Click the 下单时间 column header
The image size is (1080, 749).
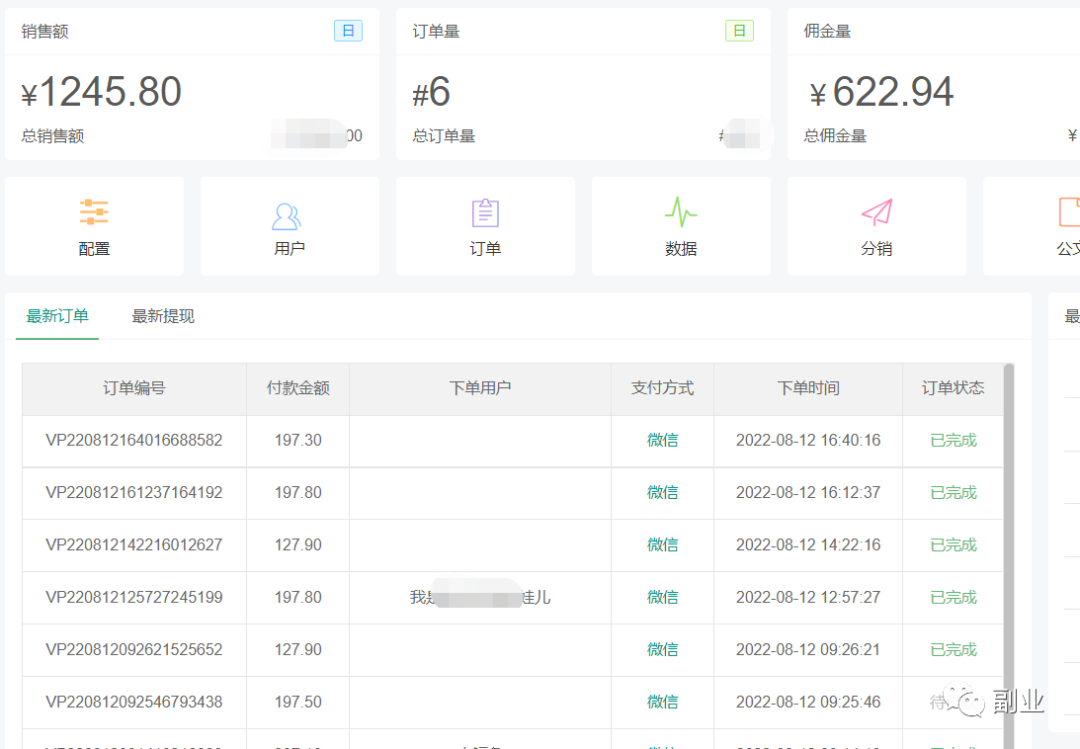(x=808, y=388)
